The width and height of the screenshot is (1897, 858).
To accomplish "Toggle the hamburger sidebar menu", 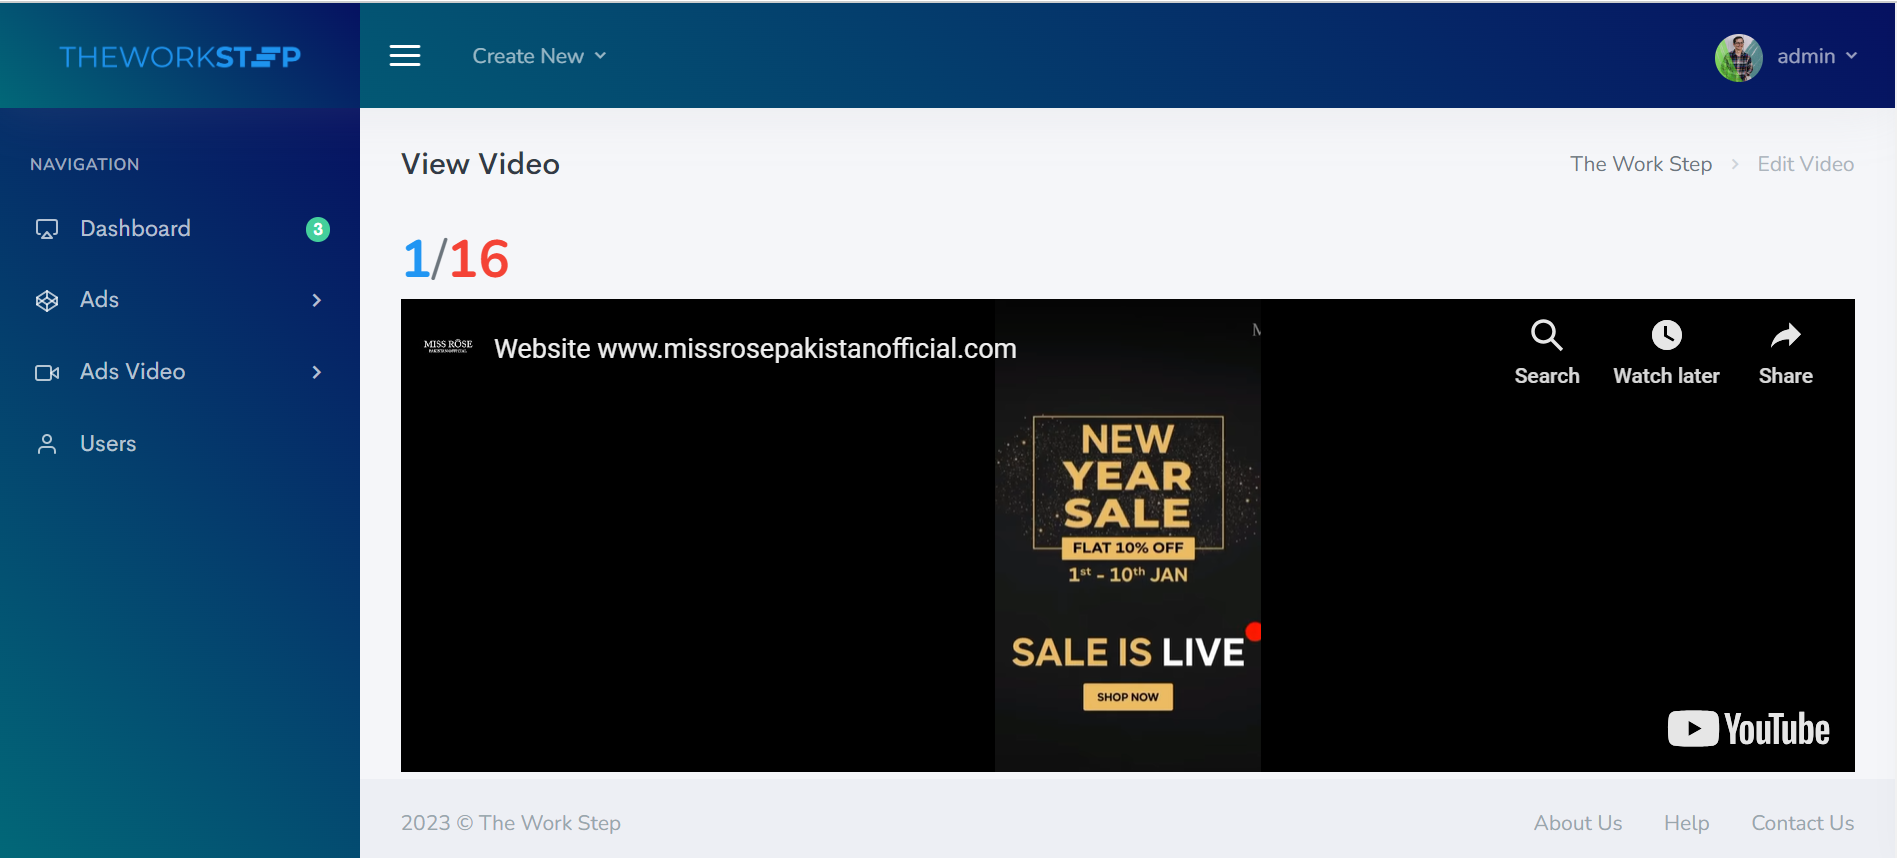I will (405, 56).
